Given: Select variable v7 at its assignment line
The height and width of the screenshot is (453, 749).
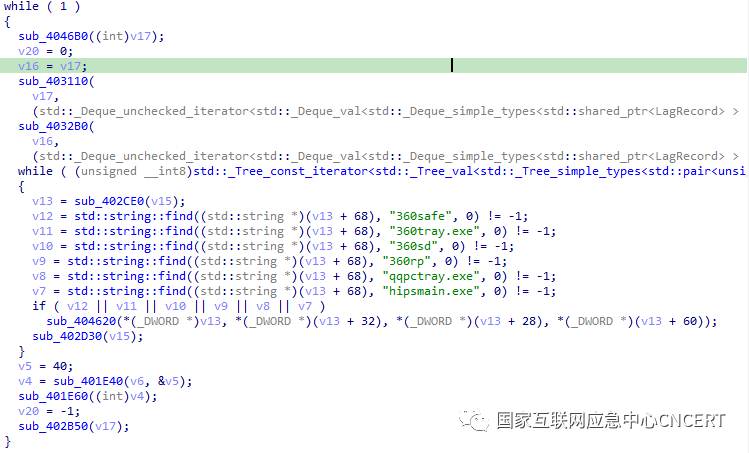Looking at the screenshot, I should pos(39,291).
